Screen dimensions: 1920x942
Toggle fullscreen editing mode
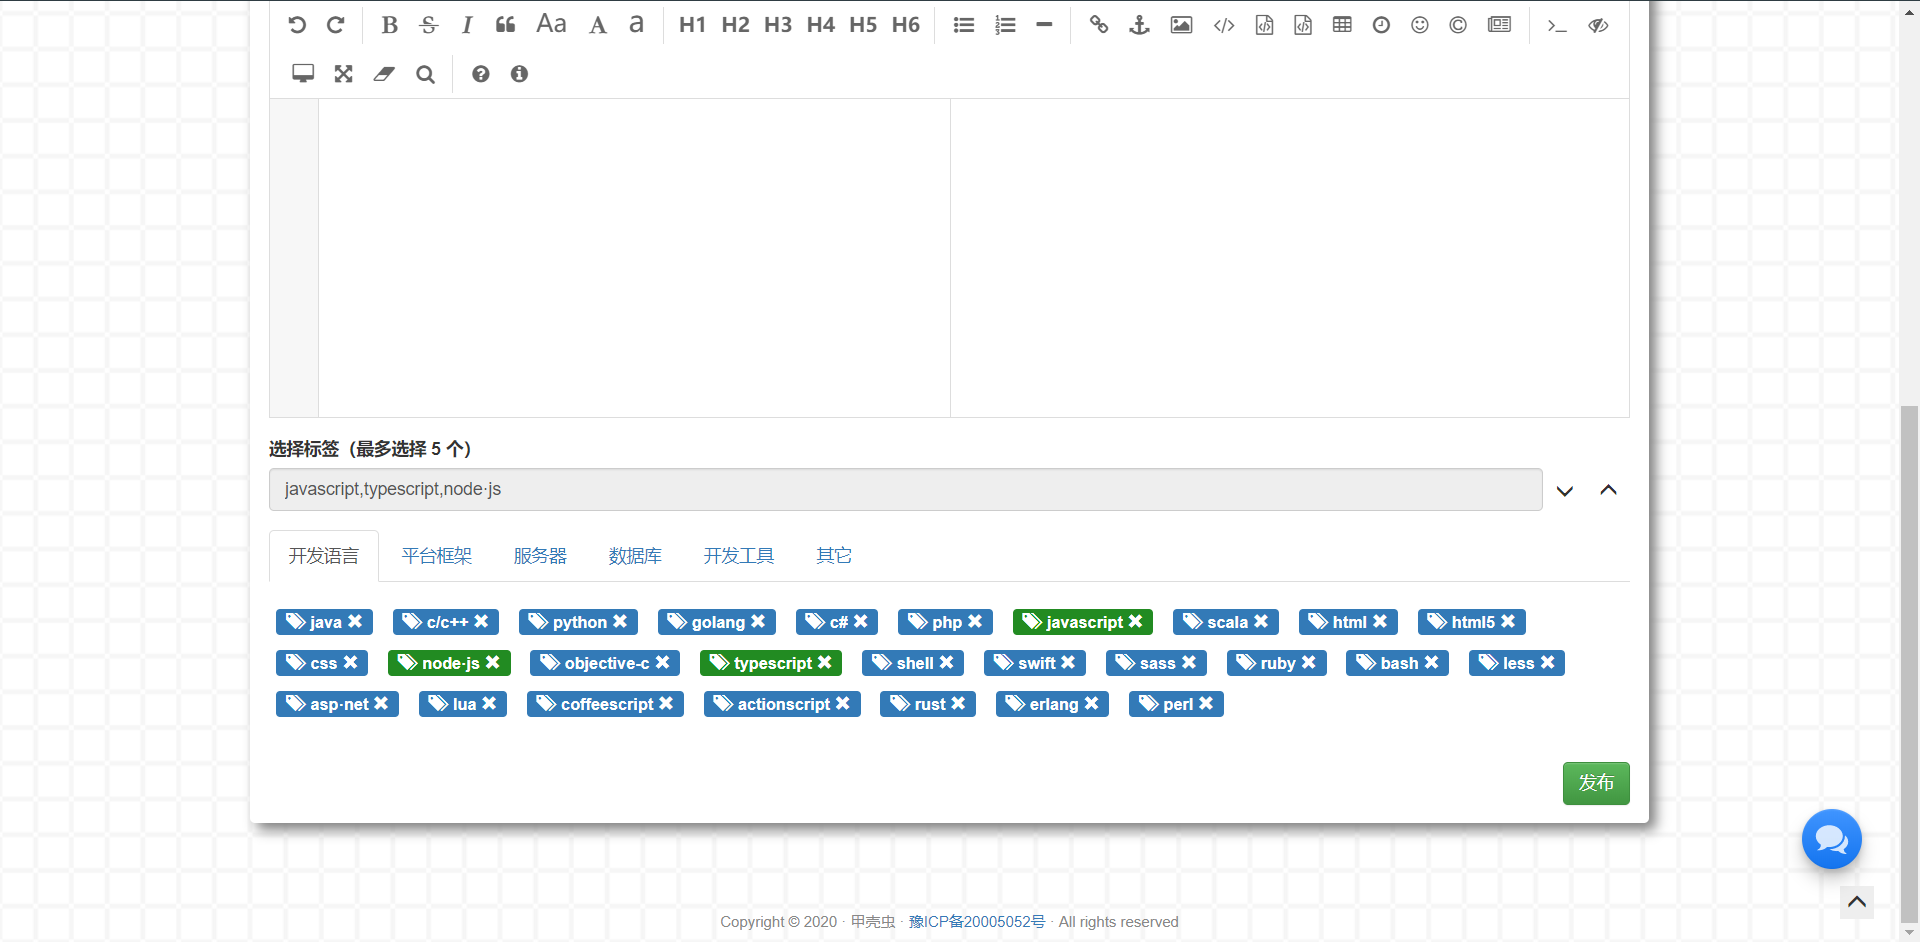pyautogui.click(x=344, y=74)
